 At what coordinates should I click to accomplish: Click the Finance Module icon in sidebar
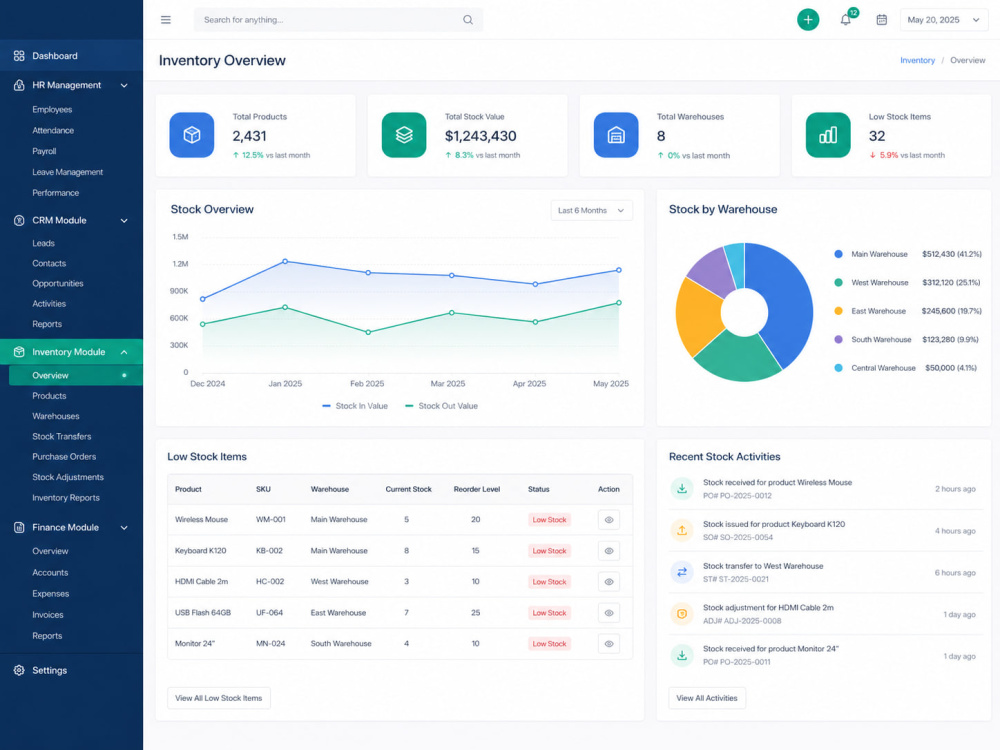19,527
